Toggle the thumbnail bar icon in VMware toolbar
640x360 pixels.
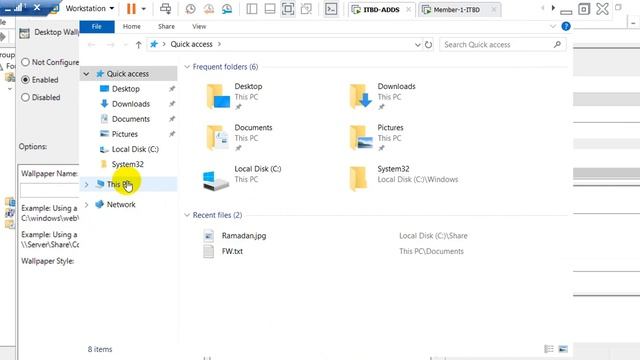(x=270, y=9)
